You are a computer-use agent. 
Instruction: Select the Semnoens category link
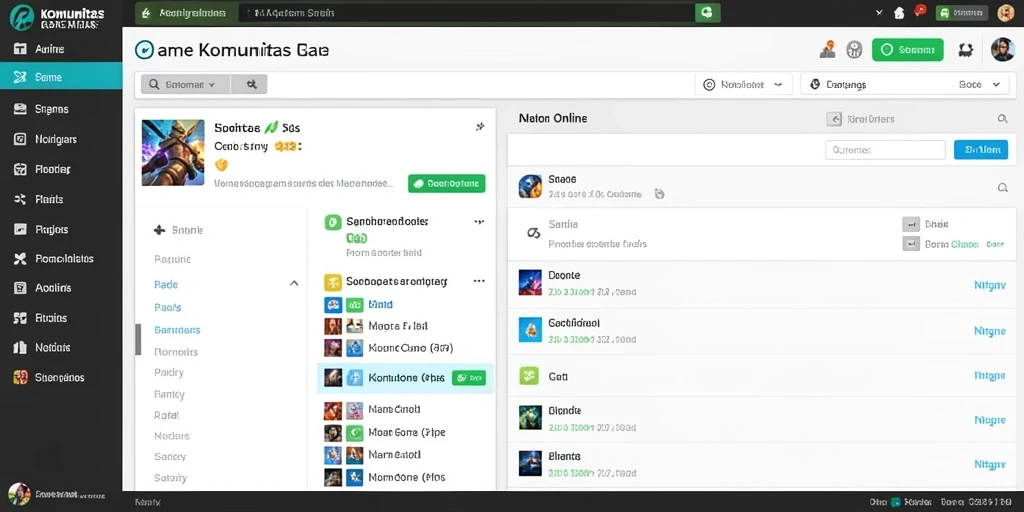pyautogui.click(x=177, y=330)
